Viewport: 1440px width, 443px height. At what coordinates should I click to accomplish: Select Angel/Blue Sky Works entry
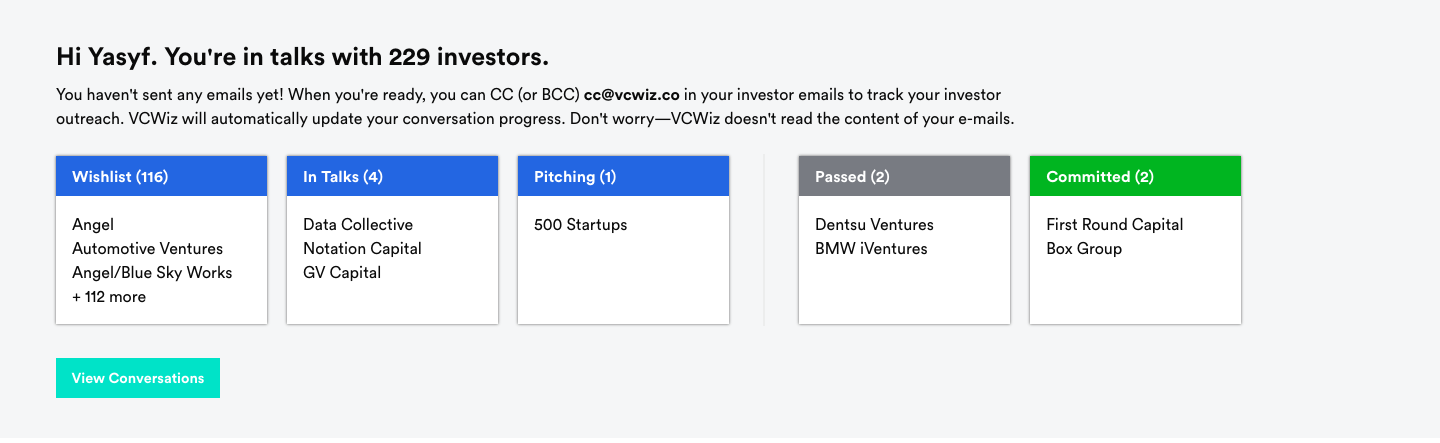coord(150,273)
